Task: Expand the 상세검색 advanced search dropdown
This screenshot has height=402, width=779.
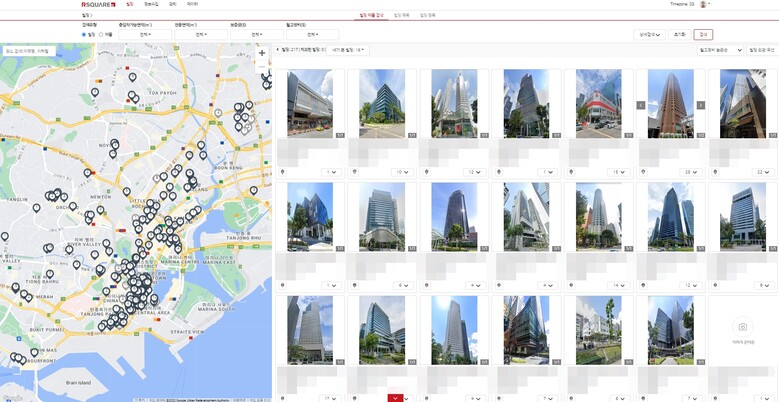Action: click(x=650, y=34)
